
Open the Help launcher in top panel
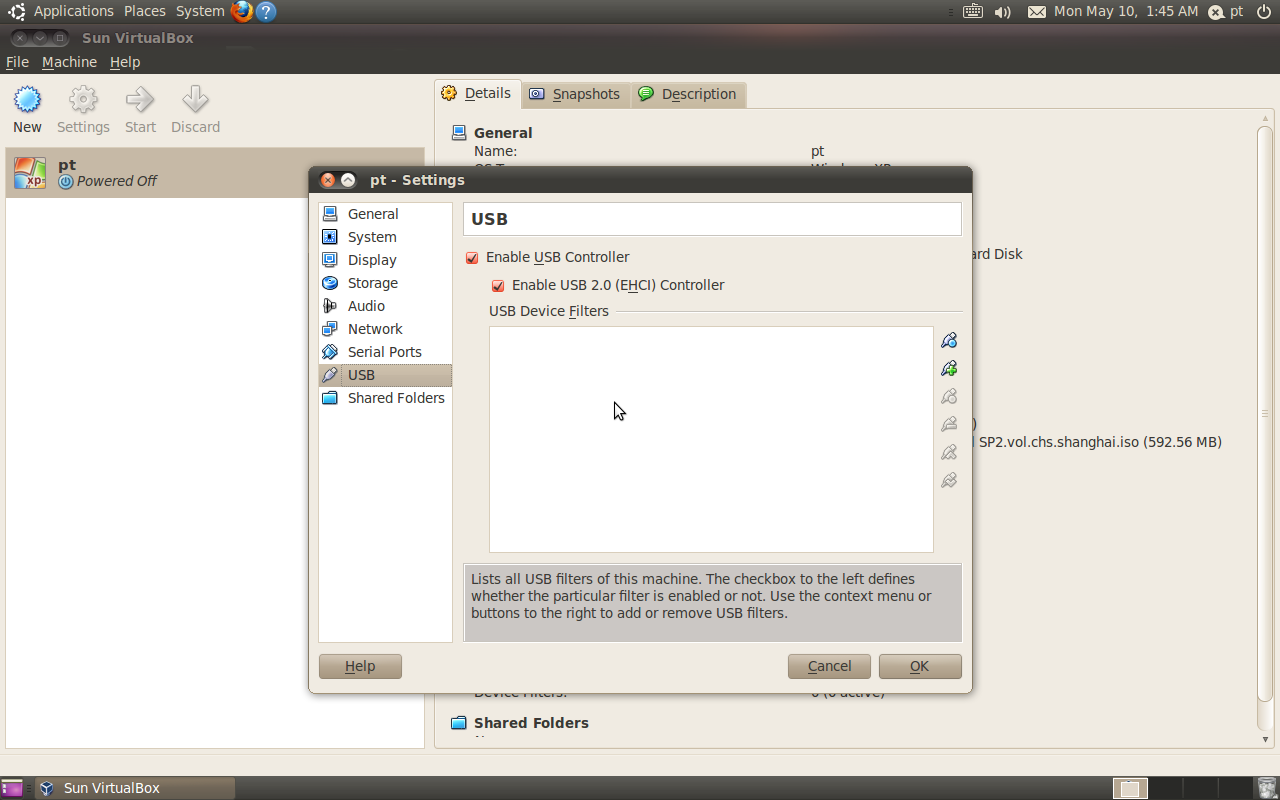pyautogui.click(x=265, y=11)
